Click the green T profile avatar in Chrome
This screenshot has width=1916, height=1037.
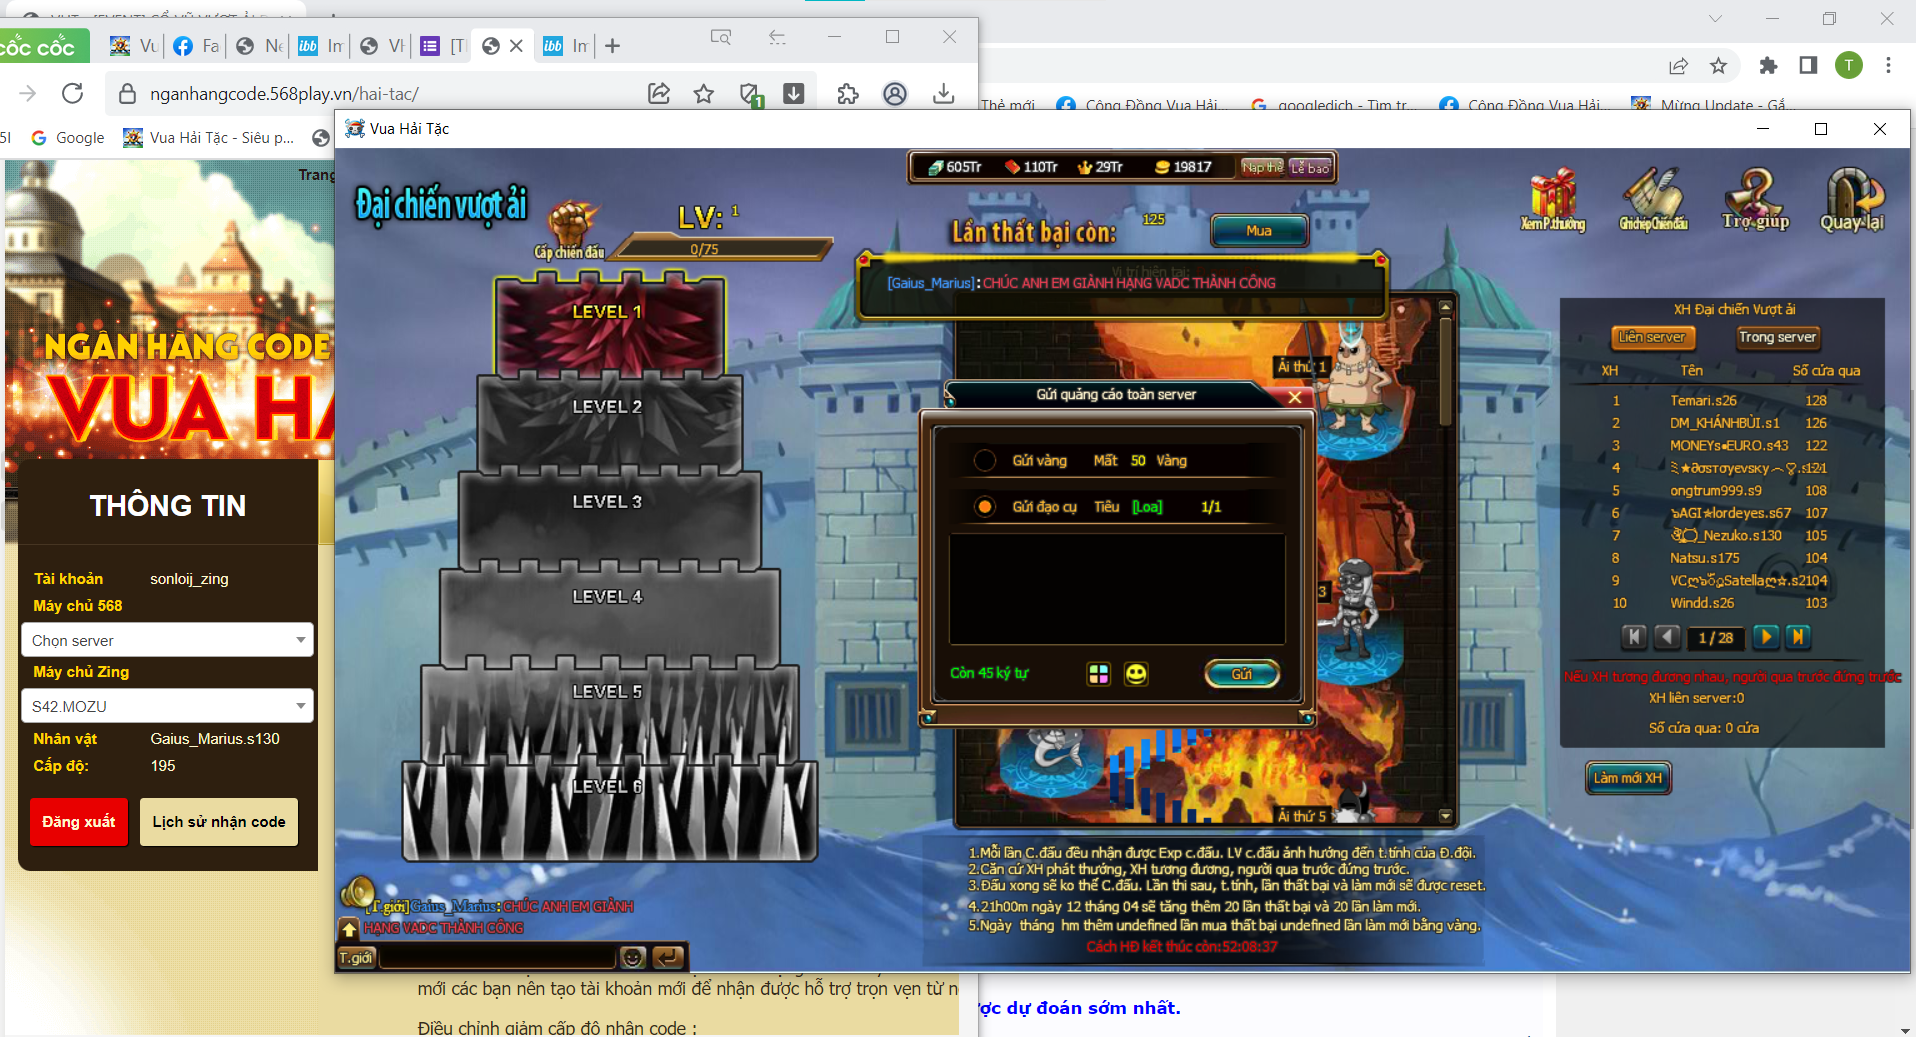pyautogui.click(x=1849, y=66)
